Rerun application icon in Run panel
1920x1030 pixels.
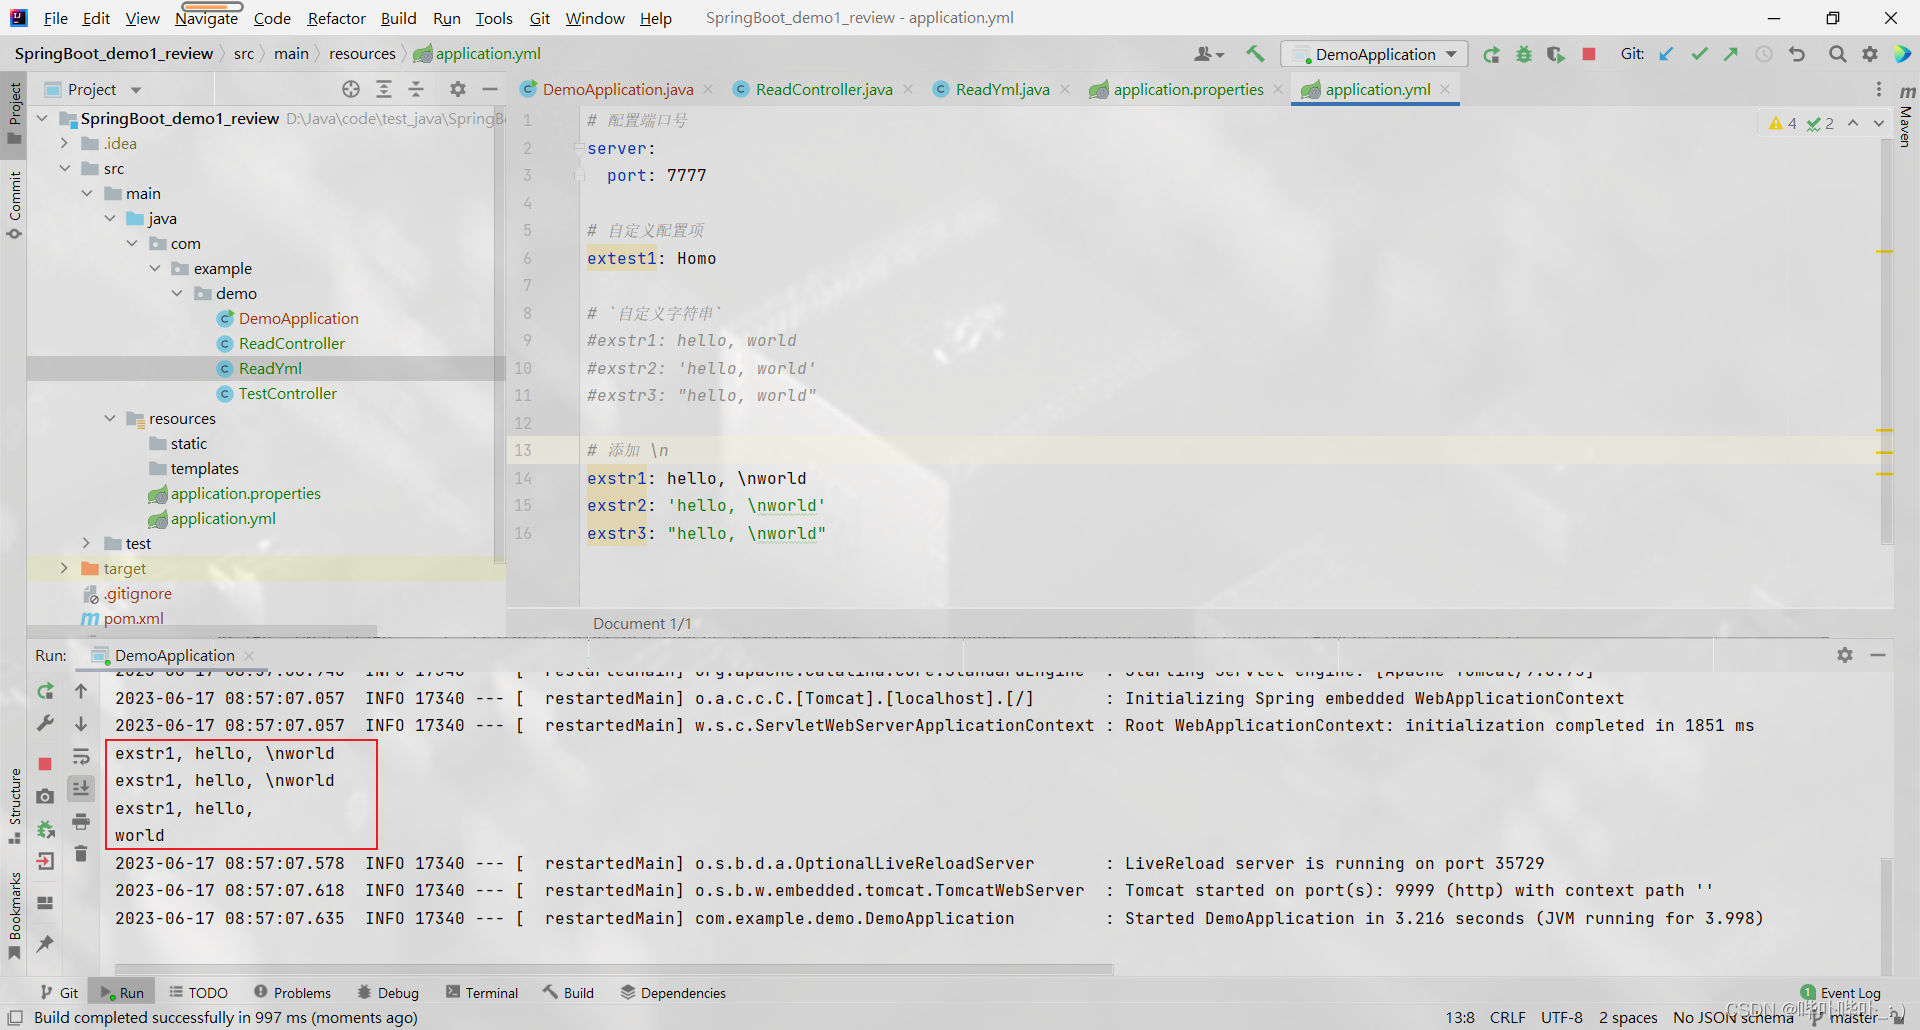click(45, 691)
